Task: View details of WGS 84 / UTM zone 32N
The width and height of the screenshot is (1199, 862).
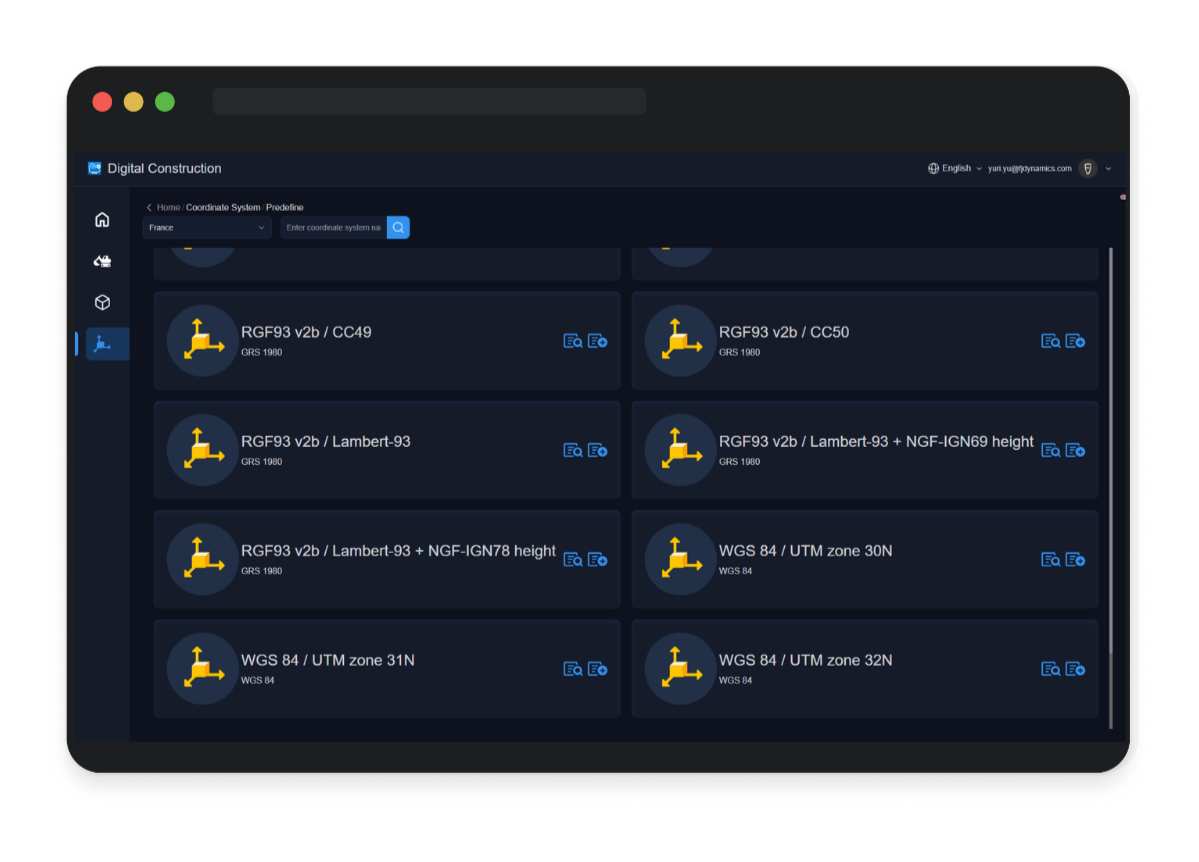Action: 1050,669
